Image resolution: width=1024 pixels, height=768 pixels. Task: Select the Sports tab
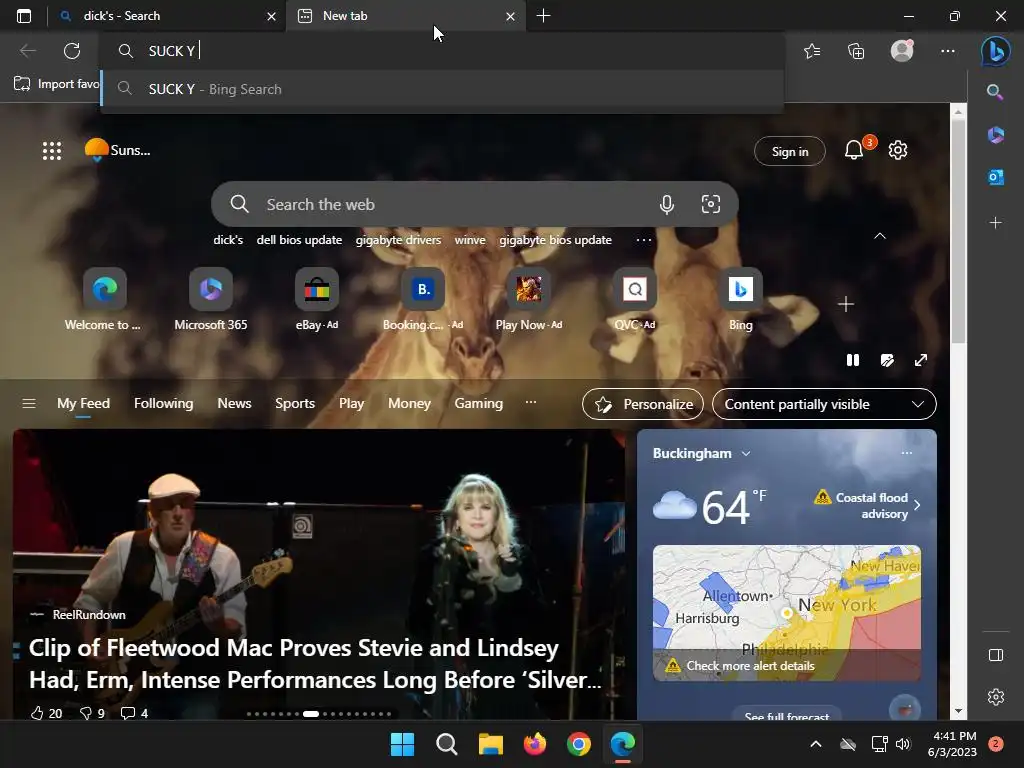(295, 404)
